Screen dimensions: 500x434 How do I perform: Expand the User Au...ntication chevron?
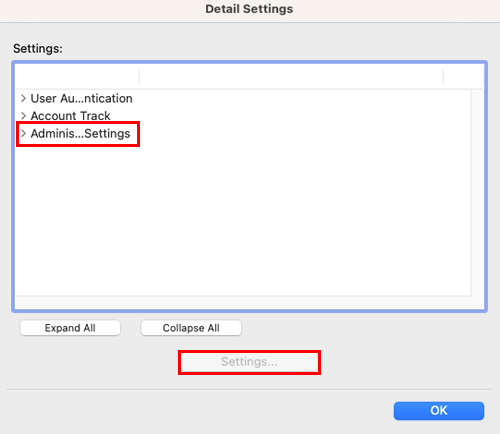click(x=23, y=98)
